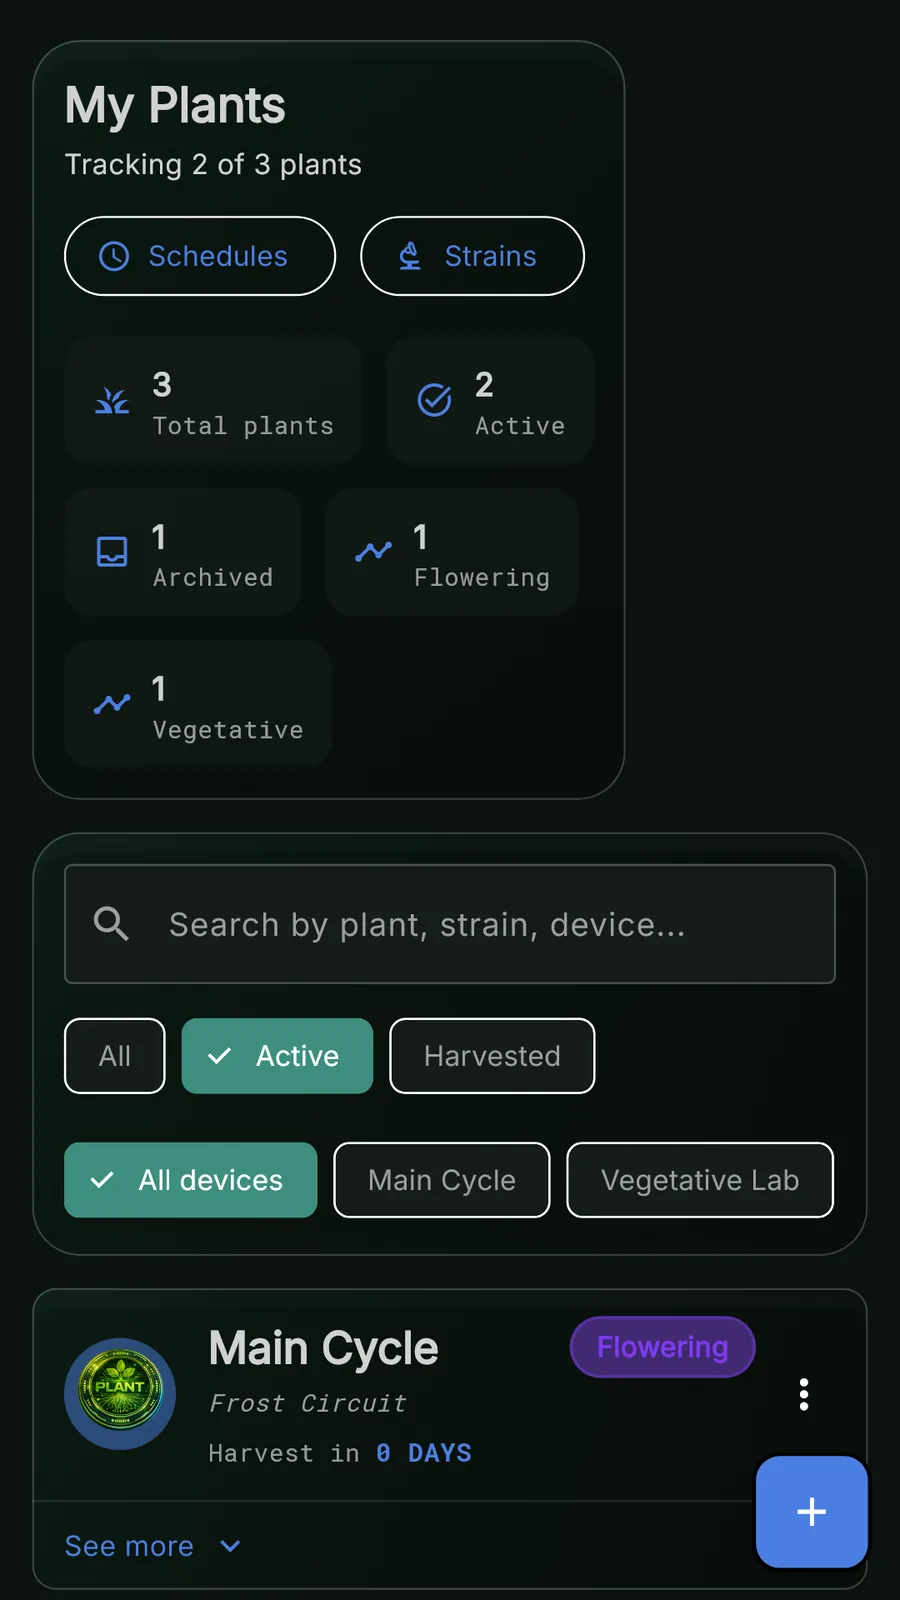Select the Vegetative Lab device filter

(699, 1180)
